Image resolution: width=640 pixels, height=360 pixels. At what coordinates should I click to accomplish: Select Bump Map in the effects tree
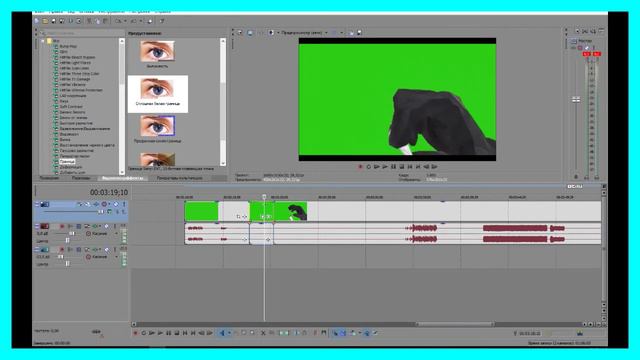(68, 46)
